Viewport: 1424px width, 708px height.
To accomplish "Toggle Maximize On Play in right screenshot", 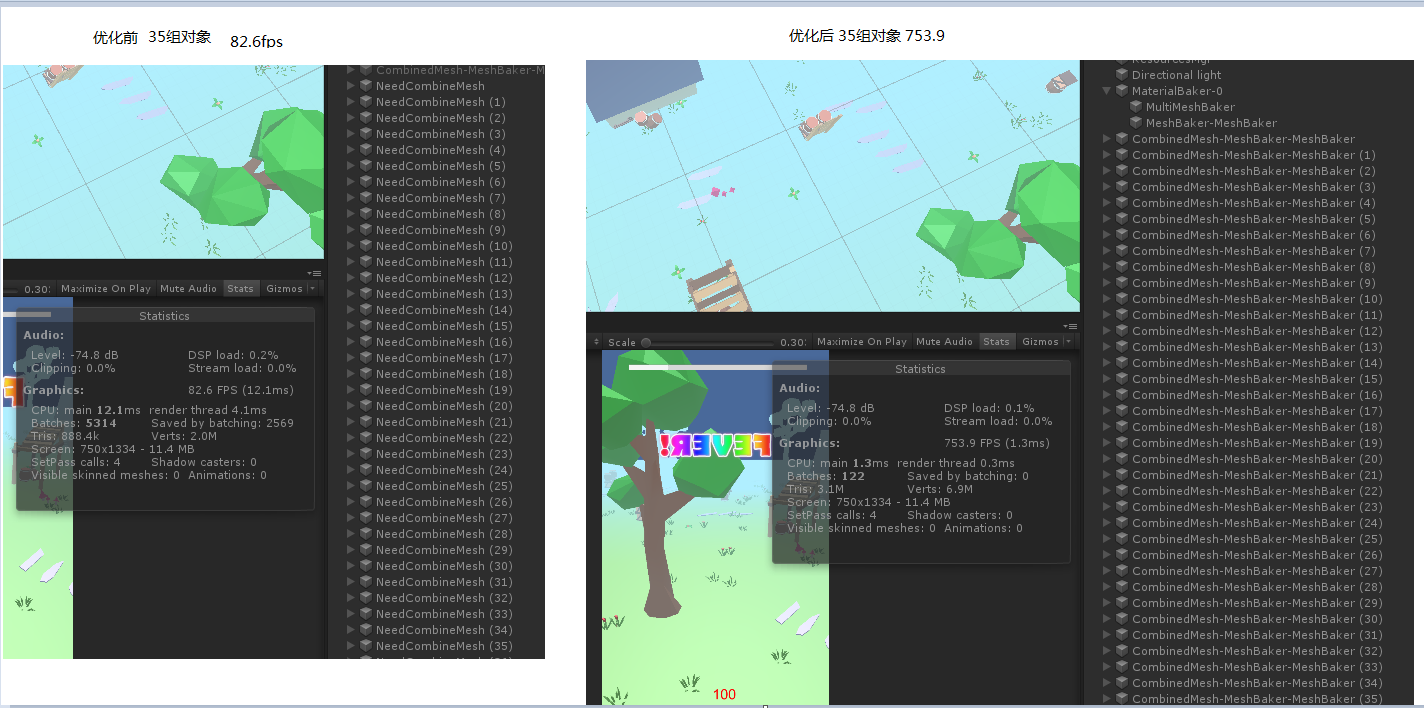I will pyautogui.click(x=861, y=342).
